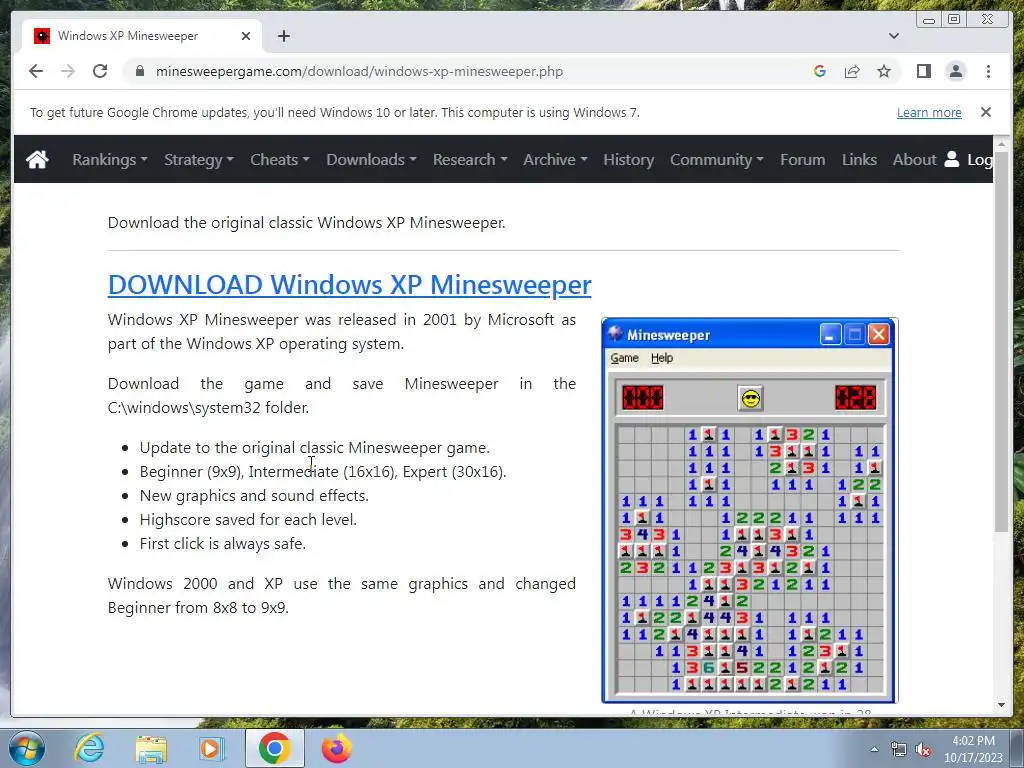Show hidden tray icons arrow
This screenshot has width=1024, height=768.
pos(874,749)
